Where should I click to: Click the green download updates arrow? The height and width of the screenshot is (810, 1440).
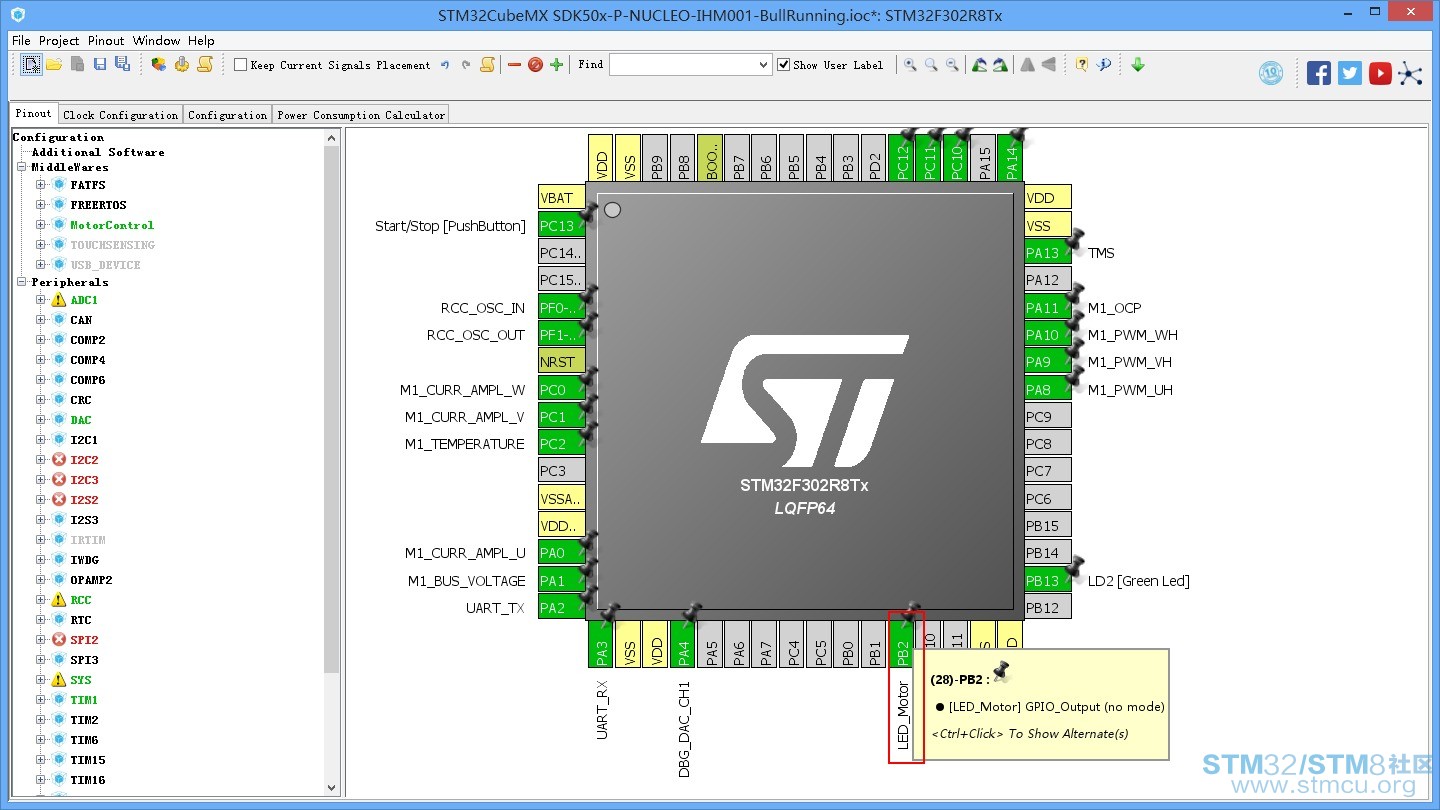click(1138, 65)
